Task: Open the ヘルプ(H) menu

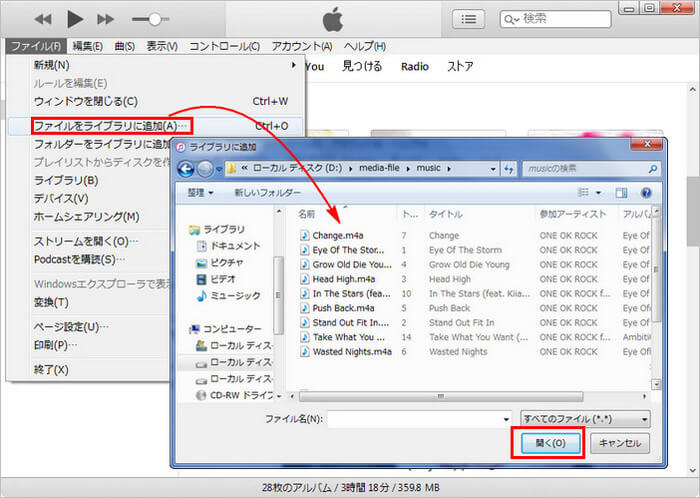Action: (x=365, y=46)
